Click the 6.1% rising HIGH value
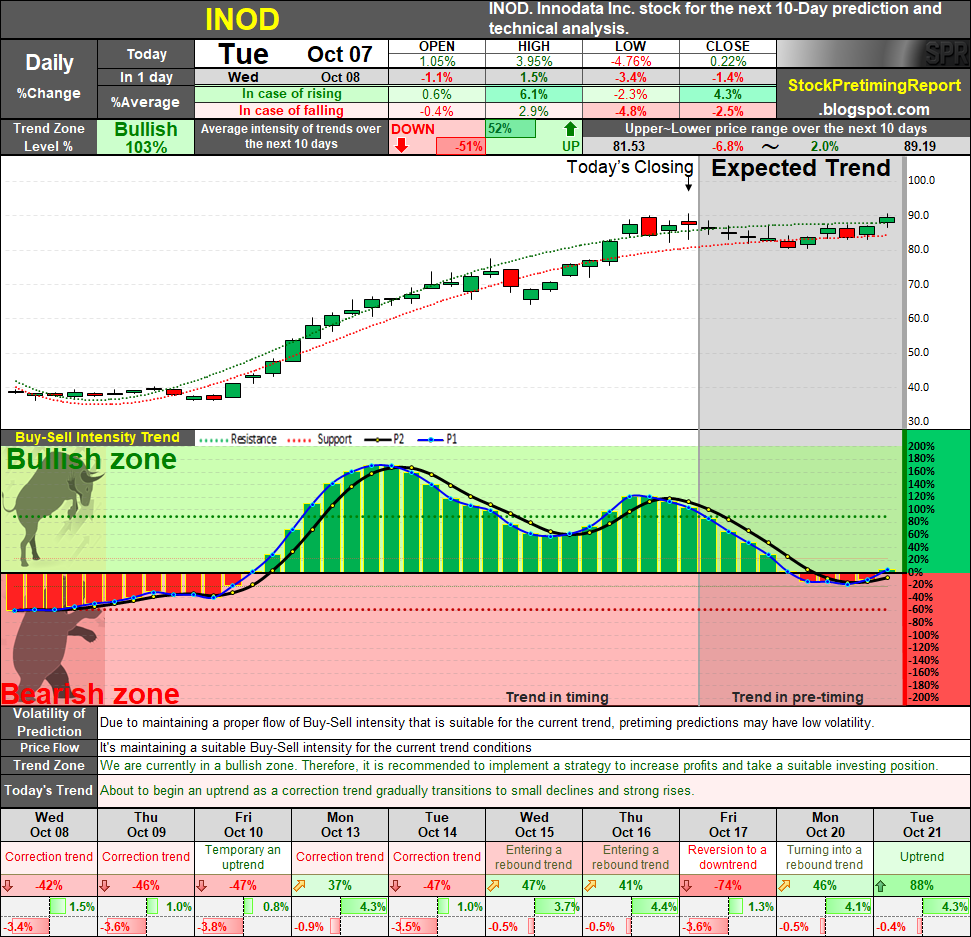Screen dimensions: 971x937 coord(534,94)
